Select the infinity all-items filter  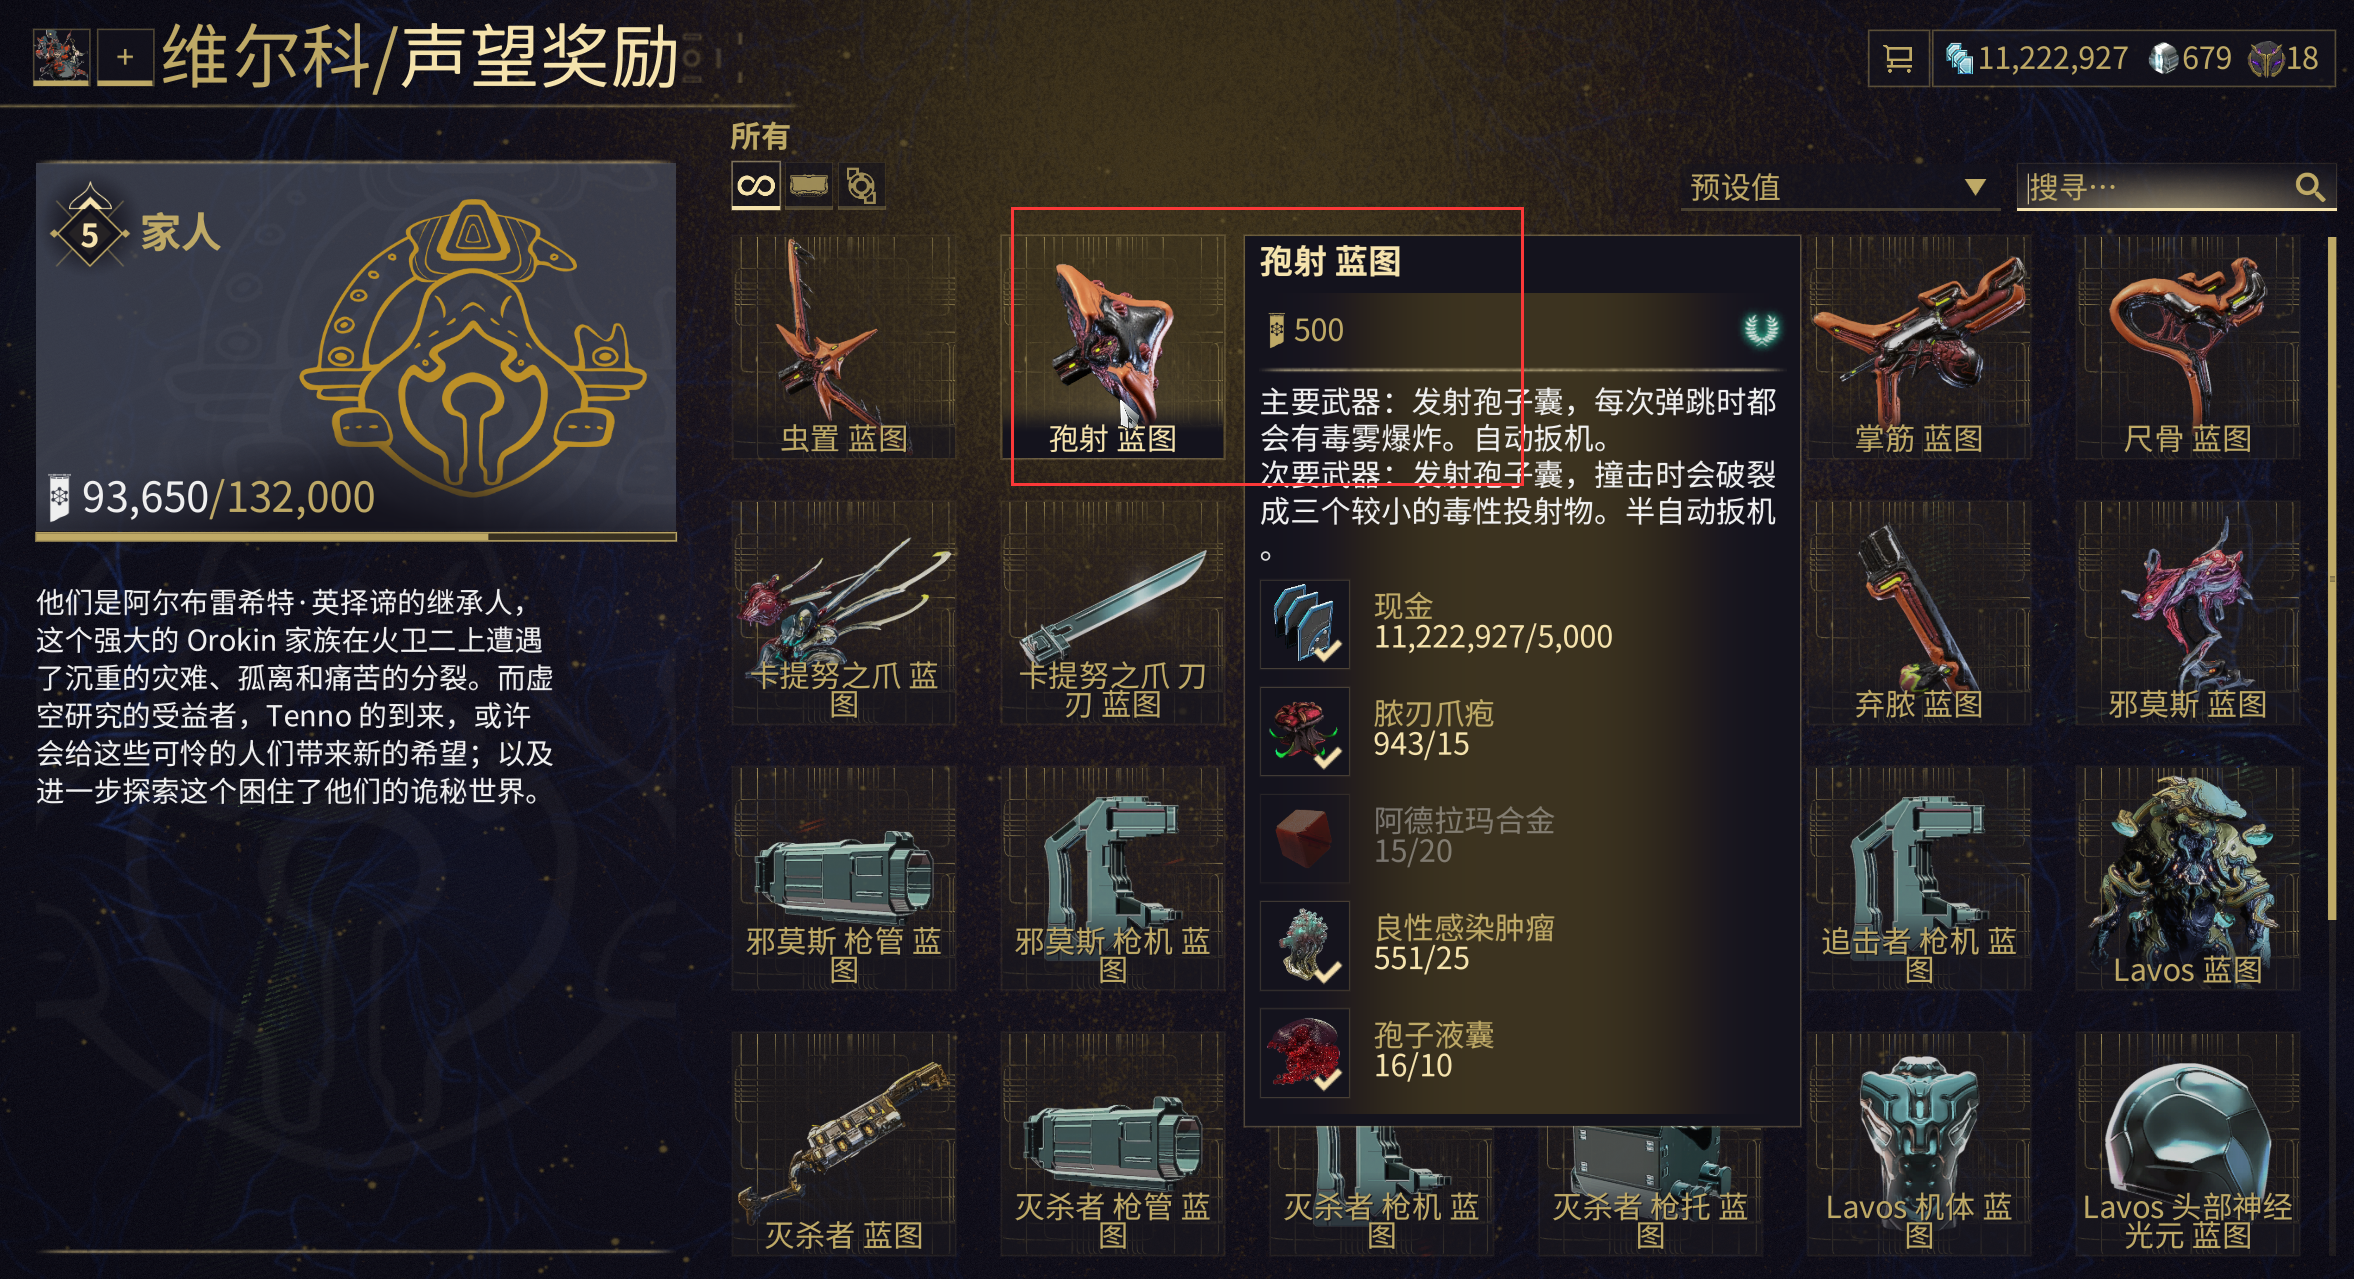point(756,186)
